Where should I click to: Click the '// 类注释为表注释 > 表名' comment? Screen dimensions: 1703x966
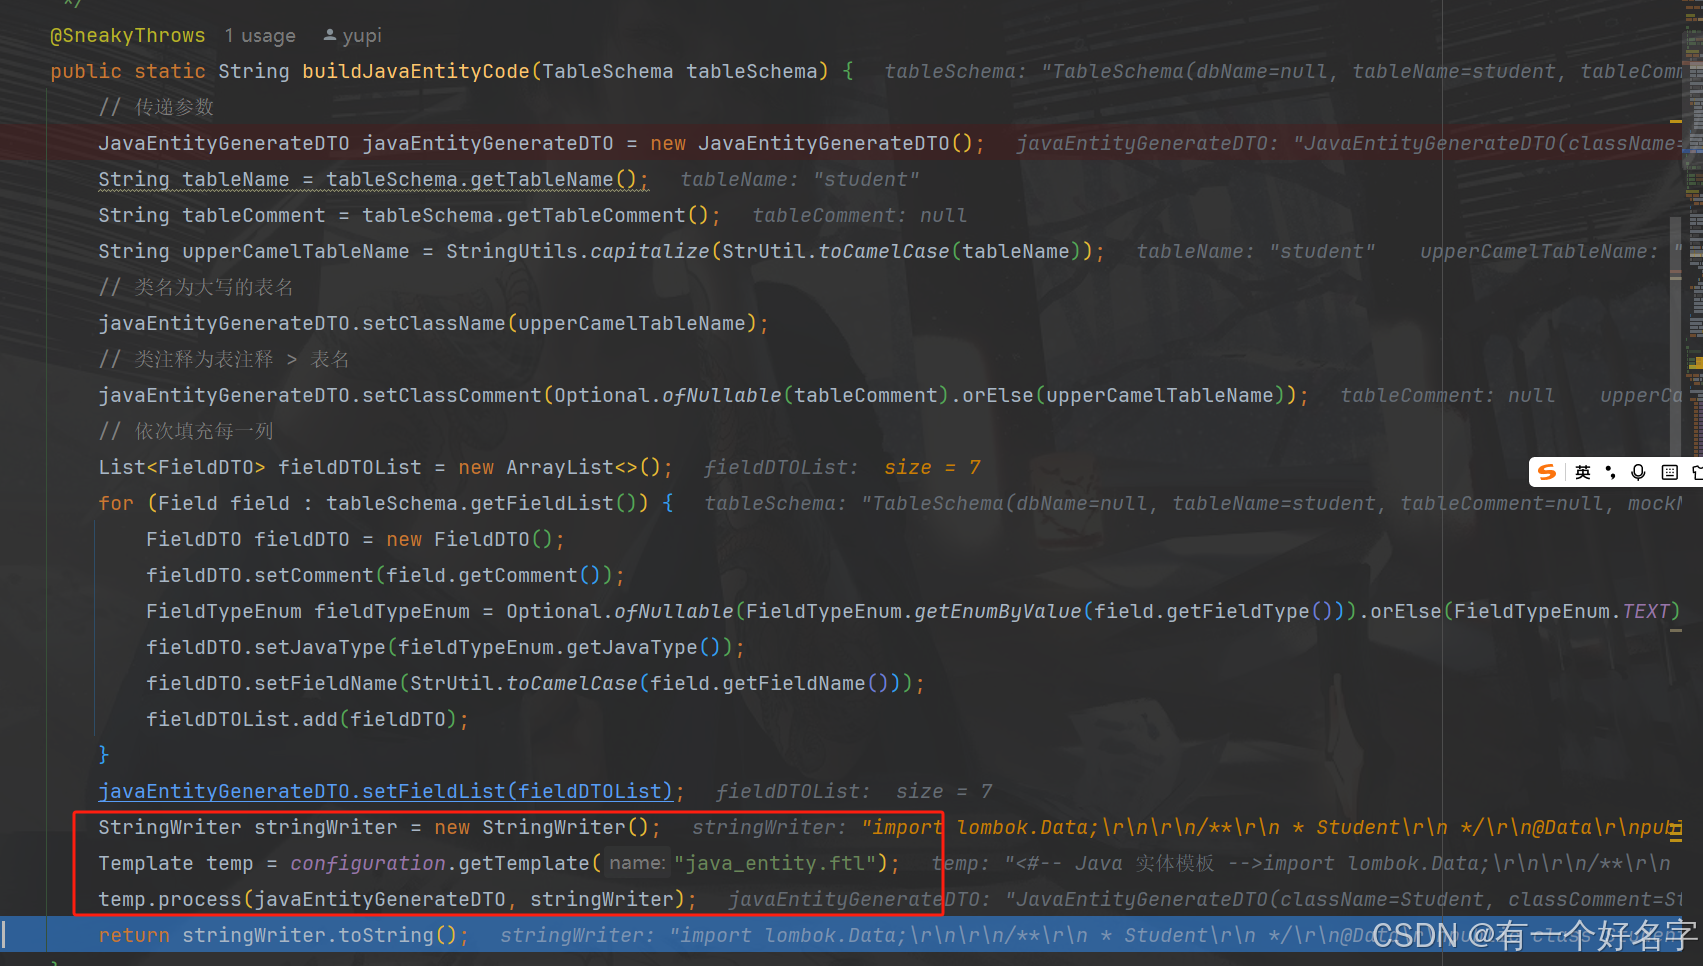(x=224, y=360)
